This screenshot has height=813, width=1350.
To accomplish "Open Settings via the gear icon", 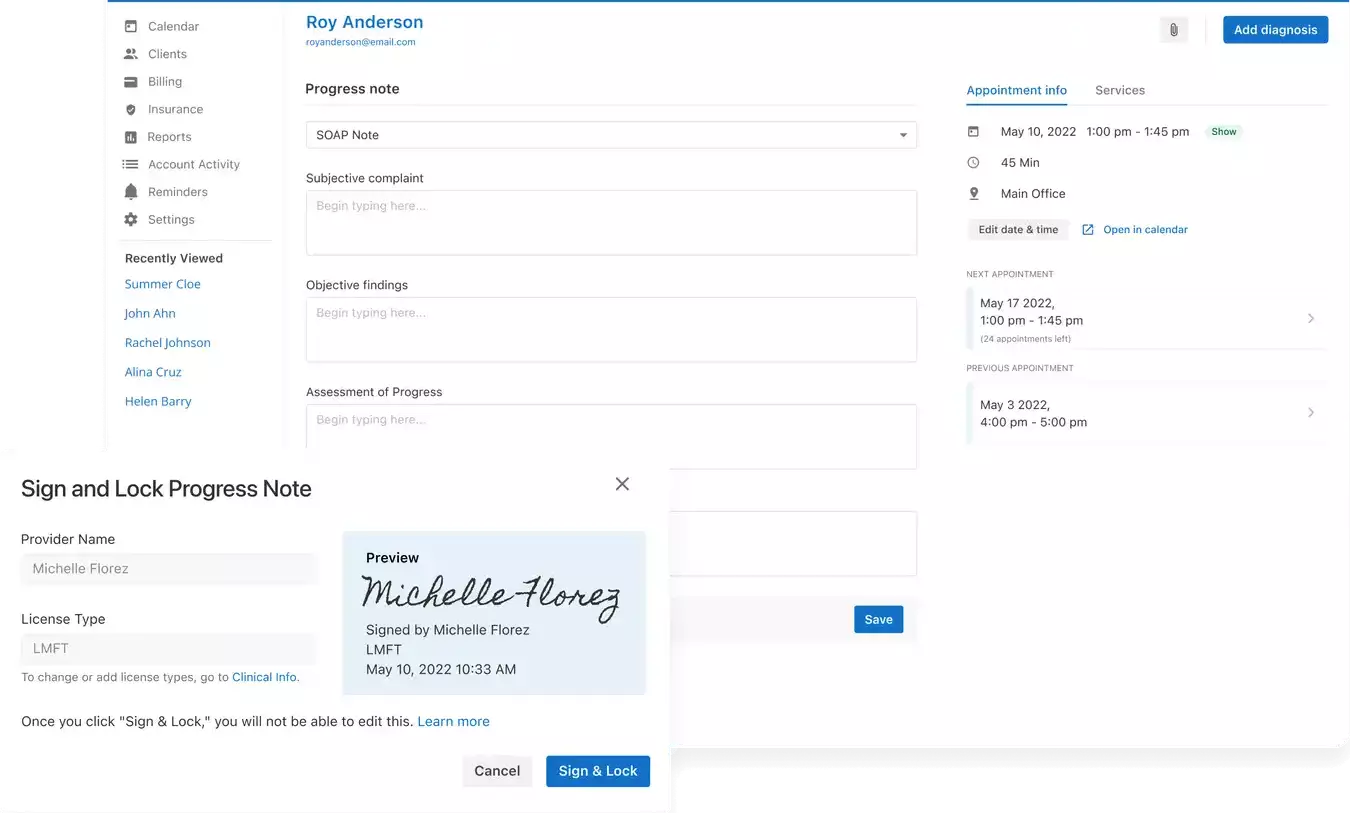I will (131, 220).
